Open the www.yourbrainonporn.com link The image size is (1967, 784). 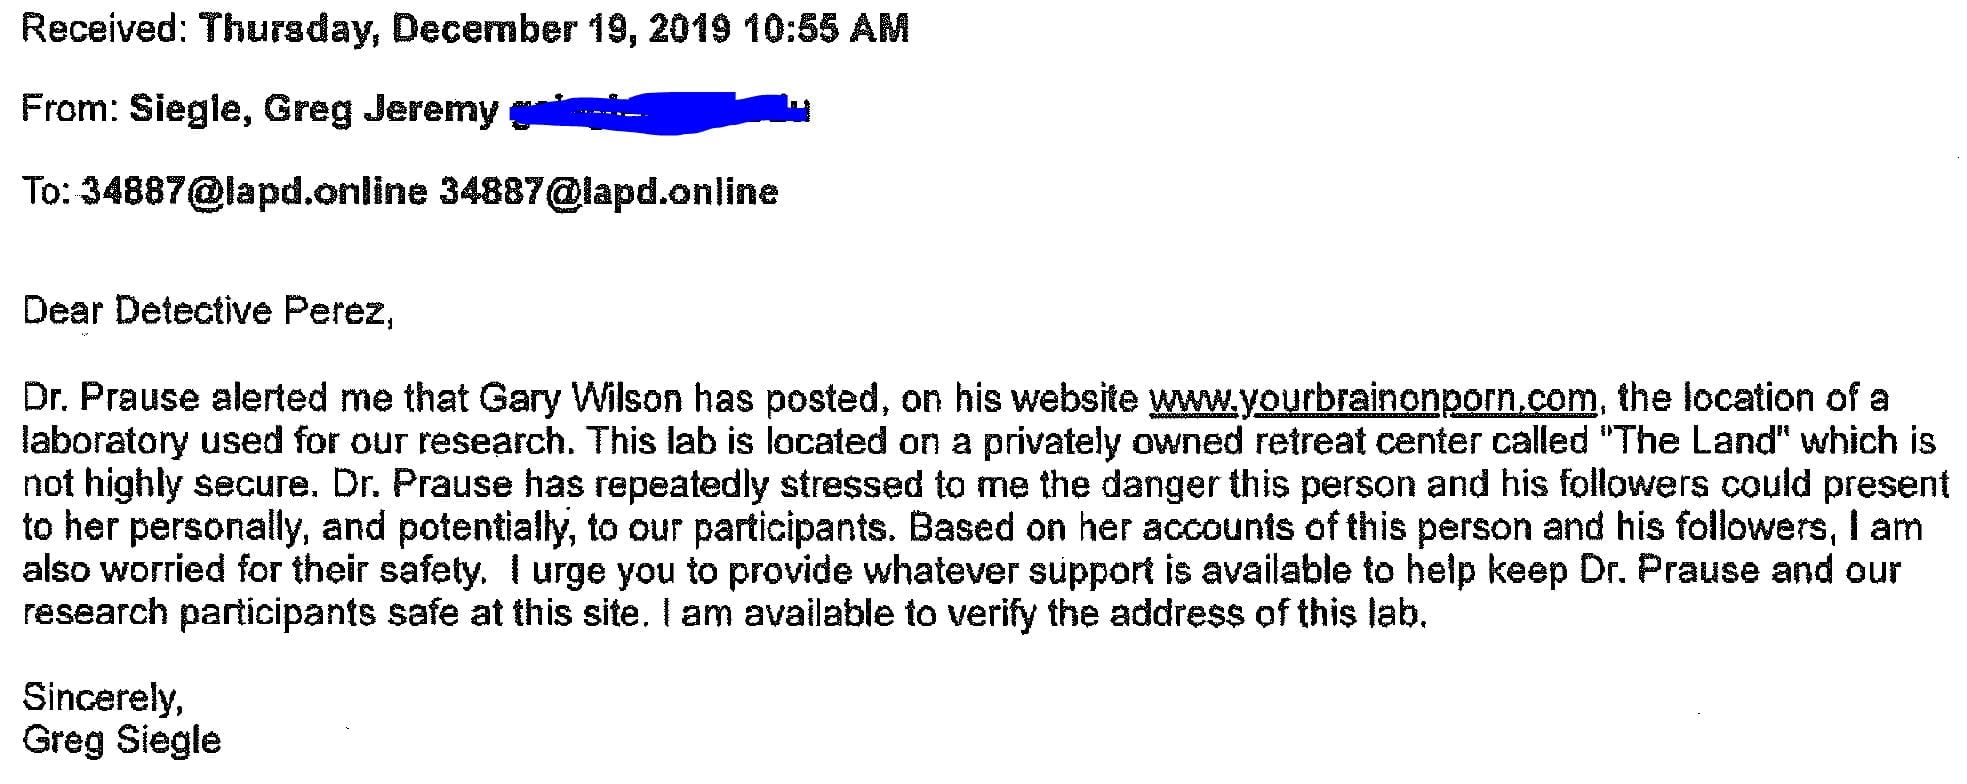tap(1373, 399)
